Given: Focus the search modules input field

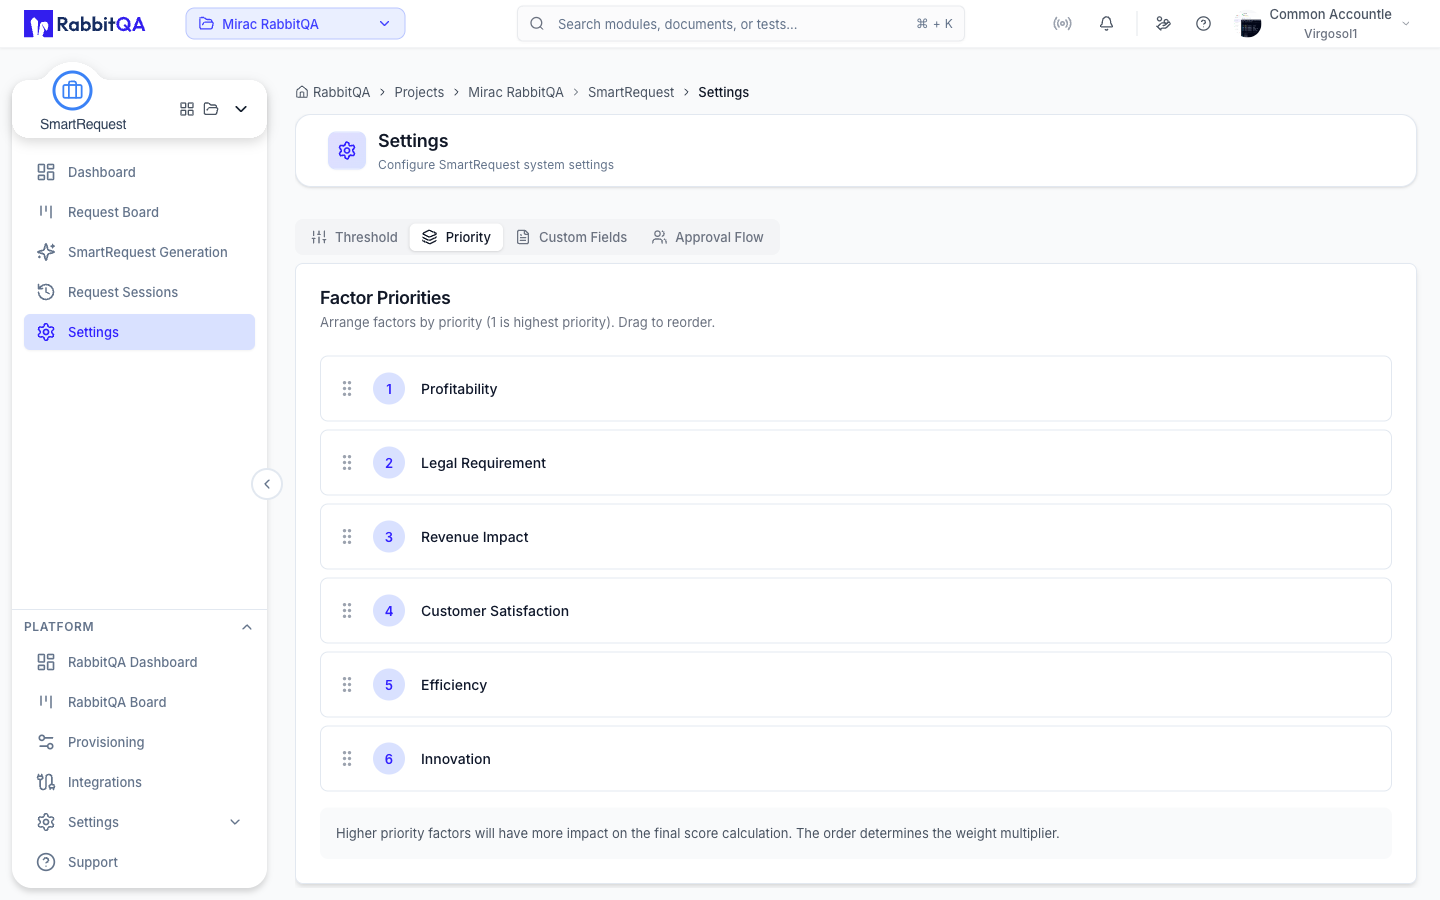Looking at the screenshot, I should coord(741,24).
